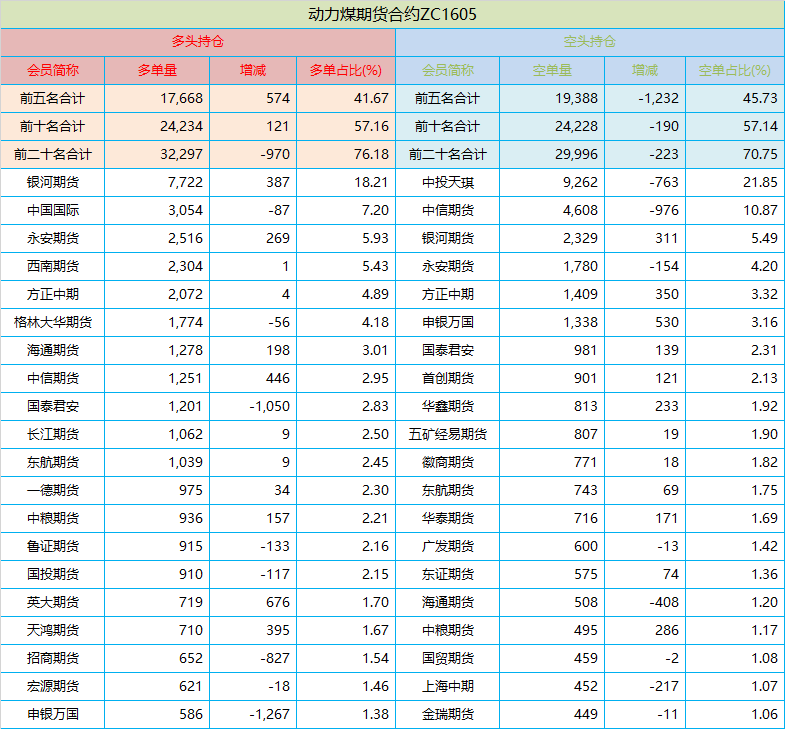Click short top-ten value 24,228

point(576,126)
